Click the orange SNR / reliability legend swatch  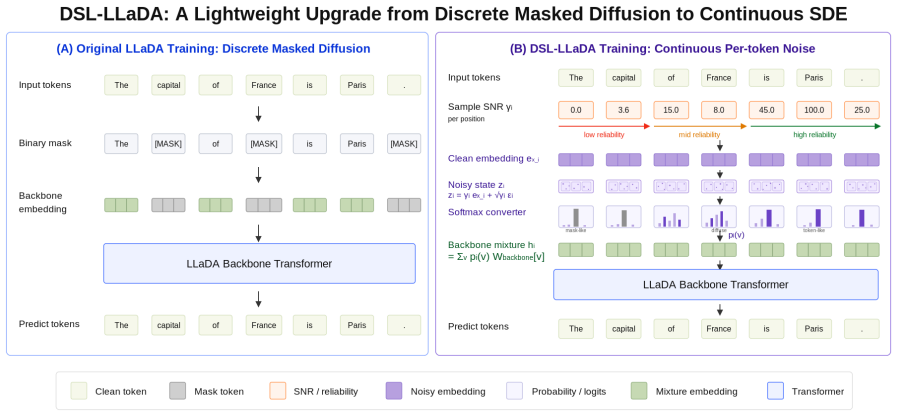coord(278,391)
